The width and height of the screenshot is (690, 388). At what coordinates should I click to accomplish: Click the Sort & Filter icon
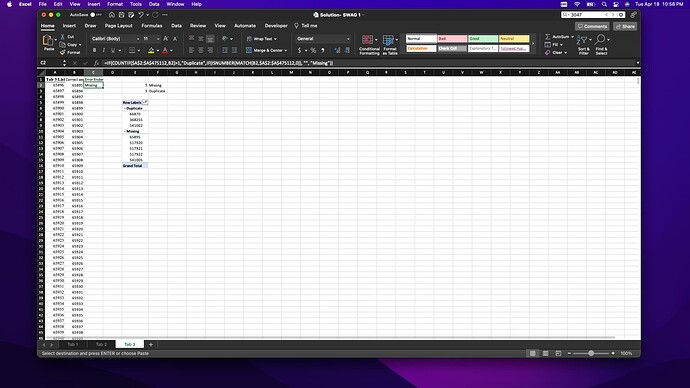582,40
